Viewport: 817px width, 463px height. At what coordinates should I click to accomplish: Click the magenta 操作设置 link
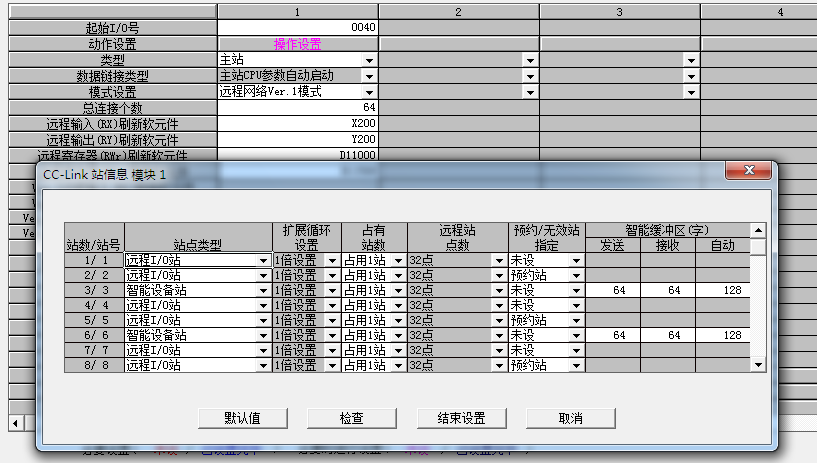[x=298, y=44]
